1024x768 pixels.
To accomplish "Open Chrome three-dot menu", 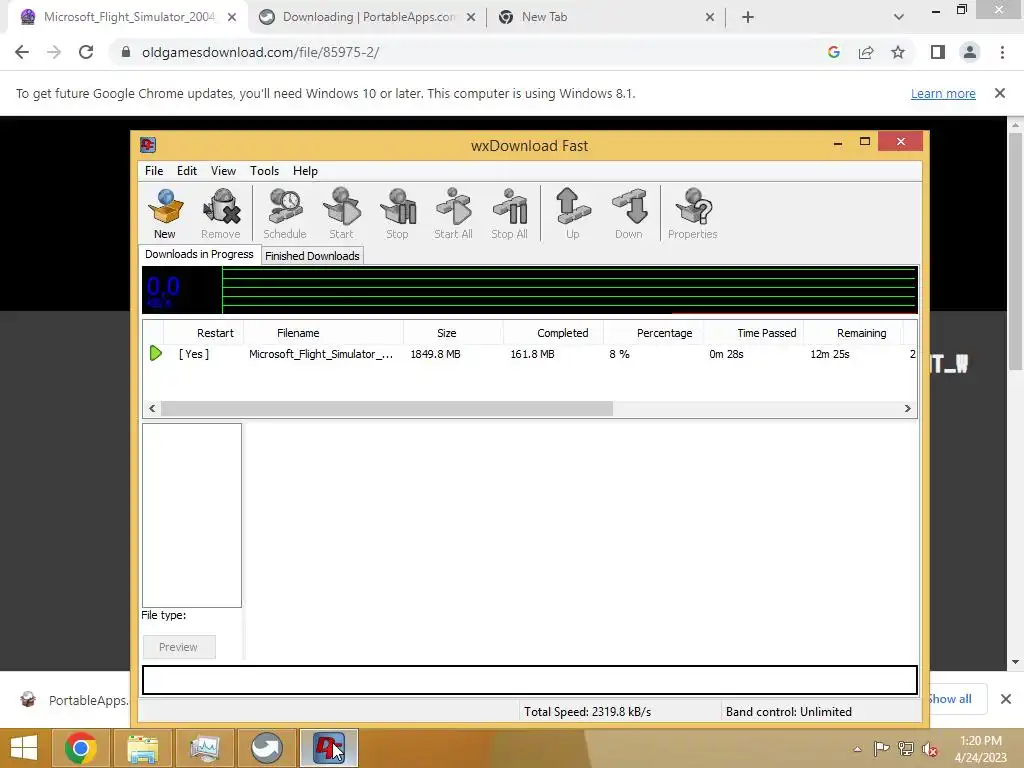I will [1002, 52].
